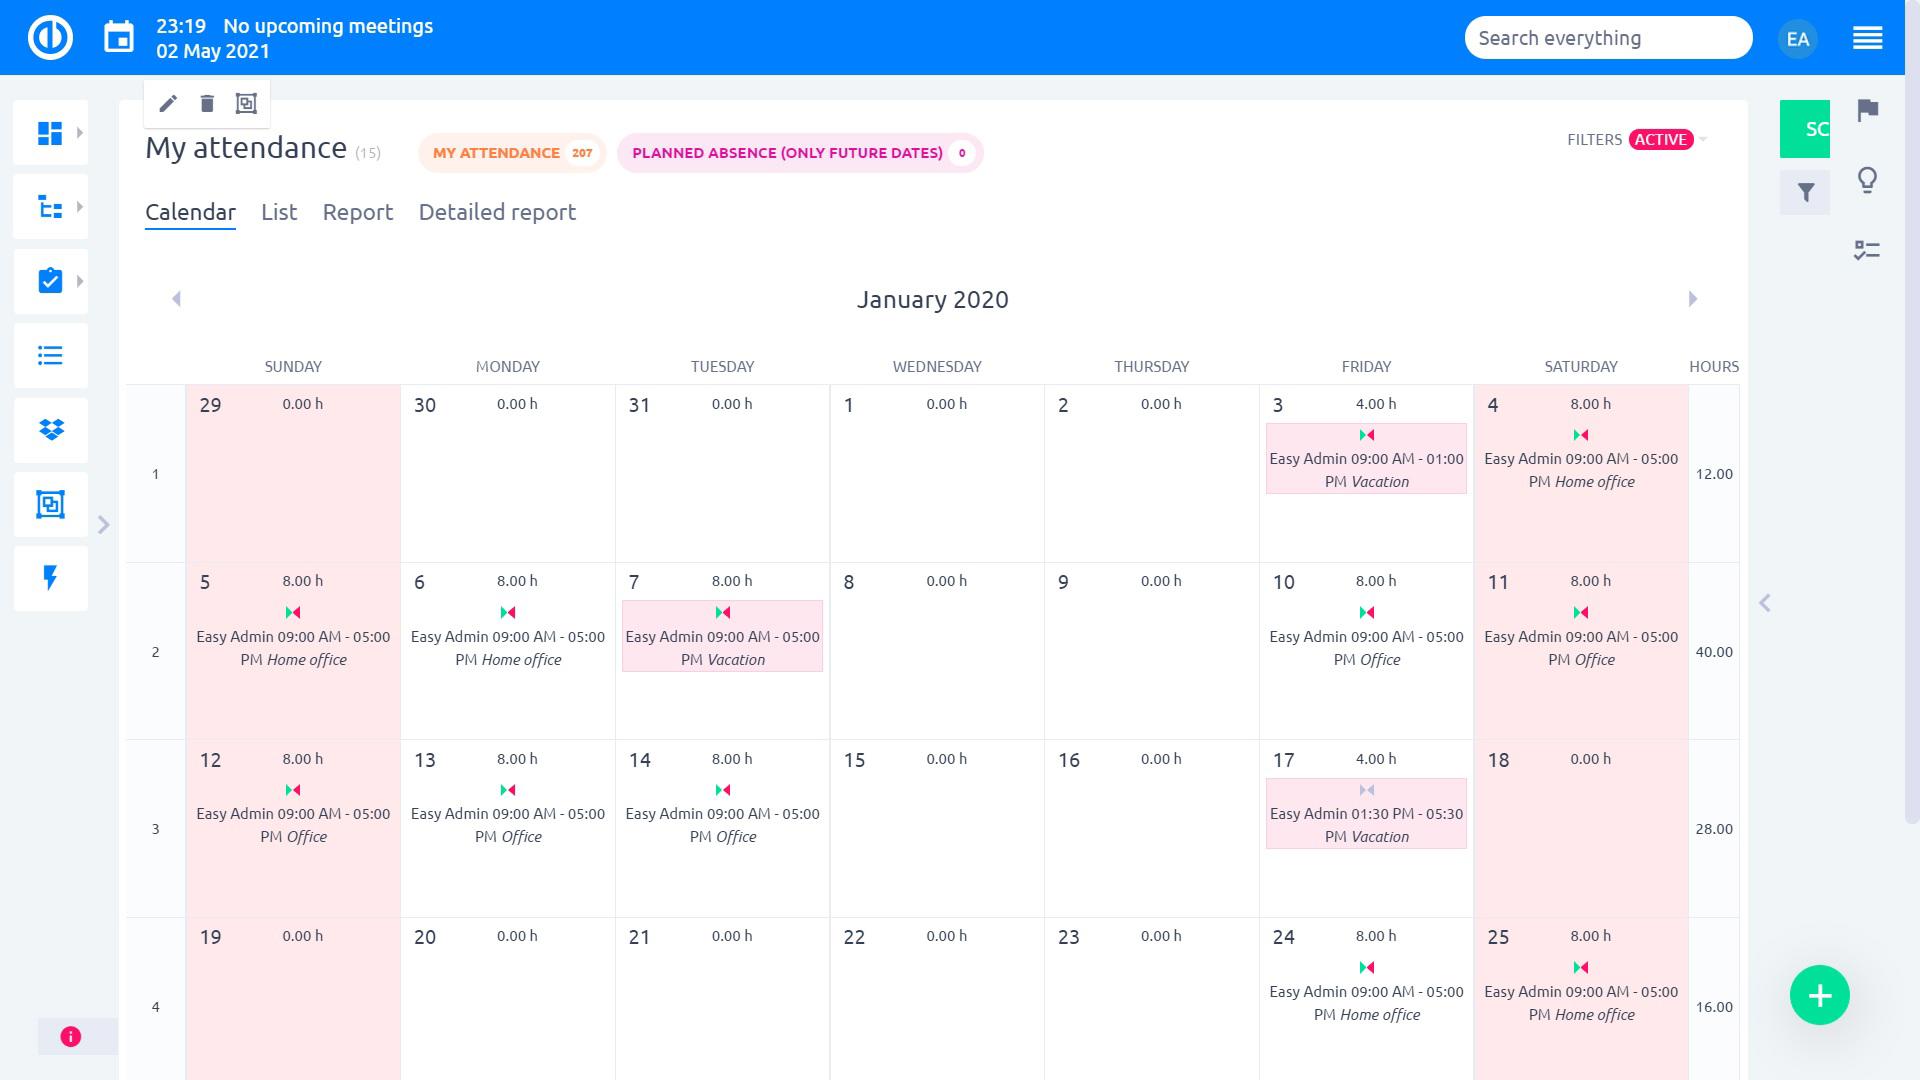
Task: Click the filter funnel icon below SC badge
Action: (1805, 192)
